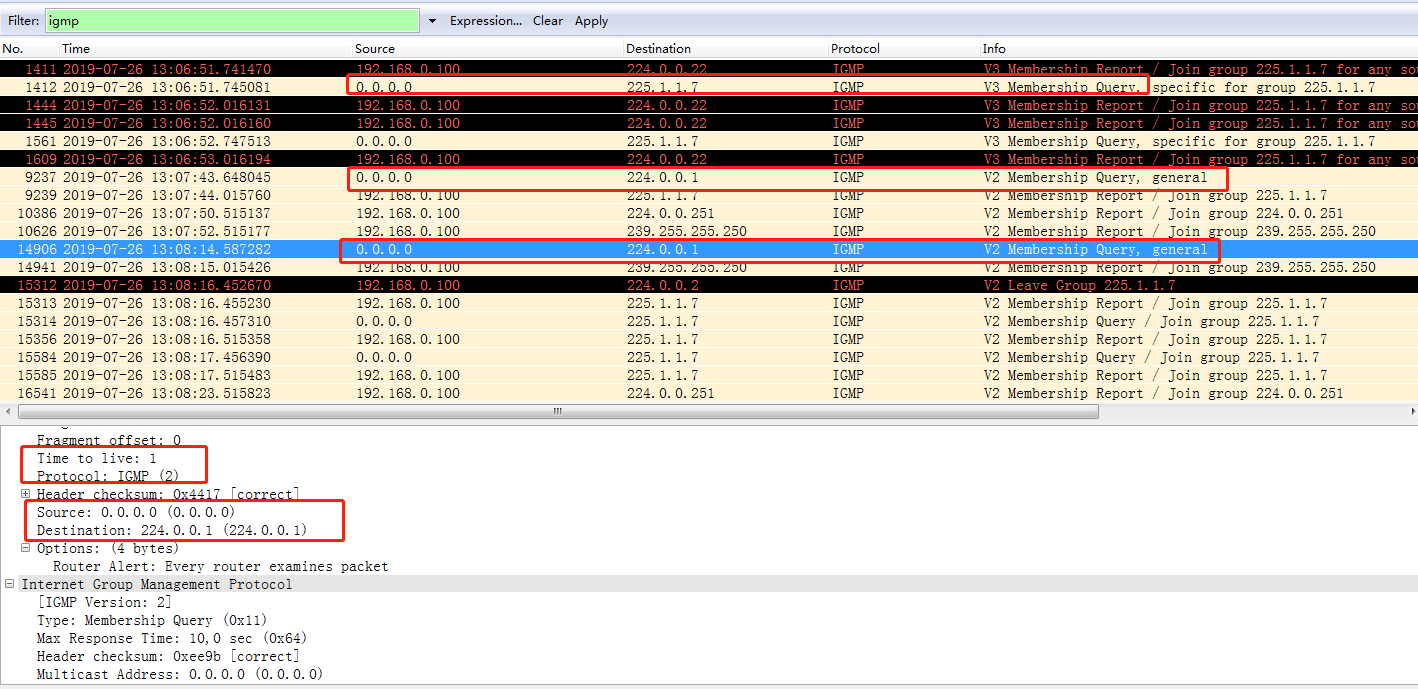Expand the Header checksum field details
The height and width of the screenshot is (689, 1418).
pos(24,493)
